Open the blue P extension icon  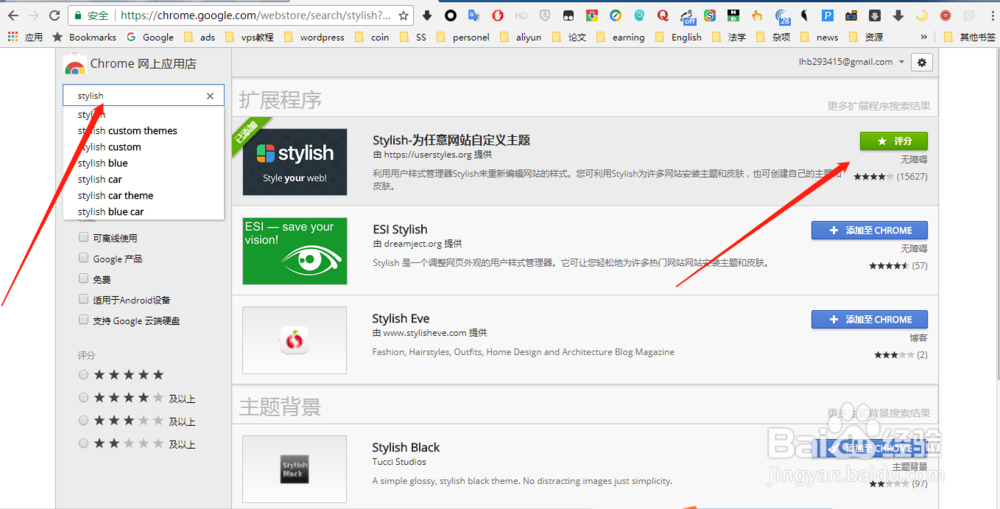[x=828, y=15]
